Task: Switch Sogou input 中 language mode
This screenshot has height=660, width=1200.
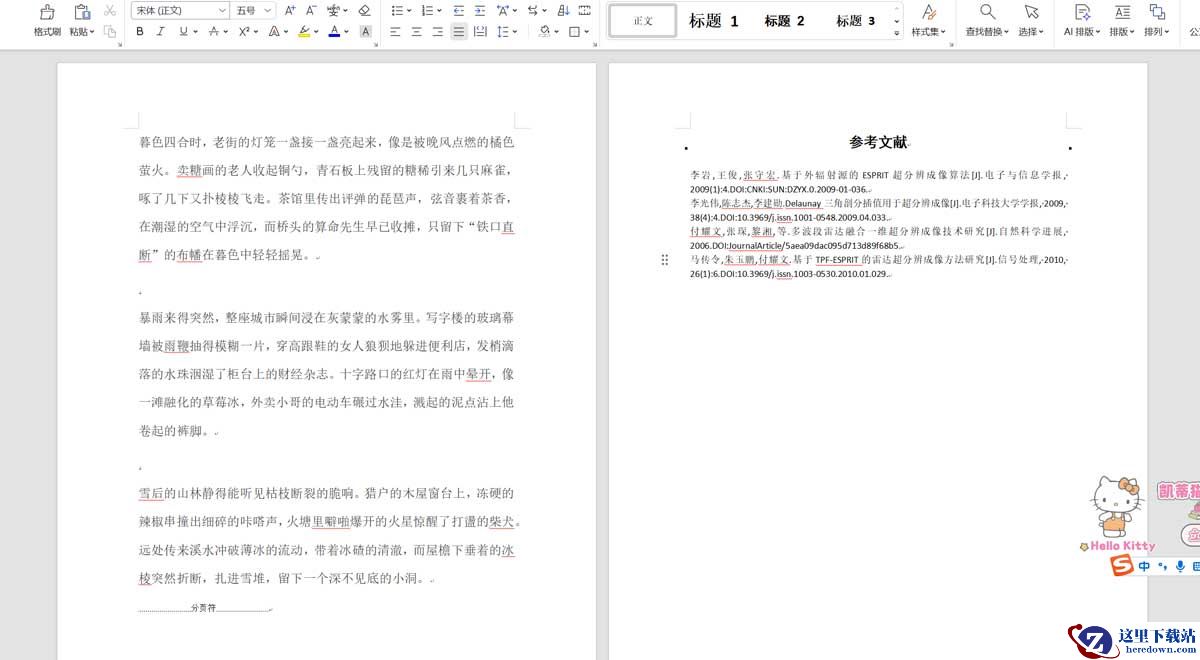Action: [1144, 566]
